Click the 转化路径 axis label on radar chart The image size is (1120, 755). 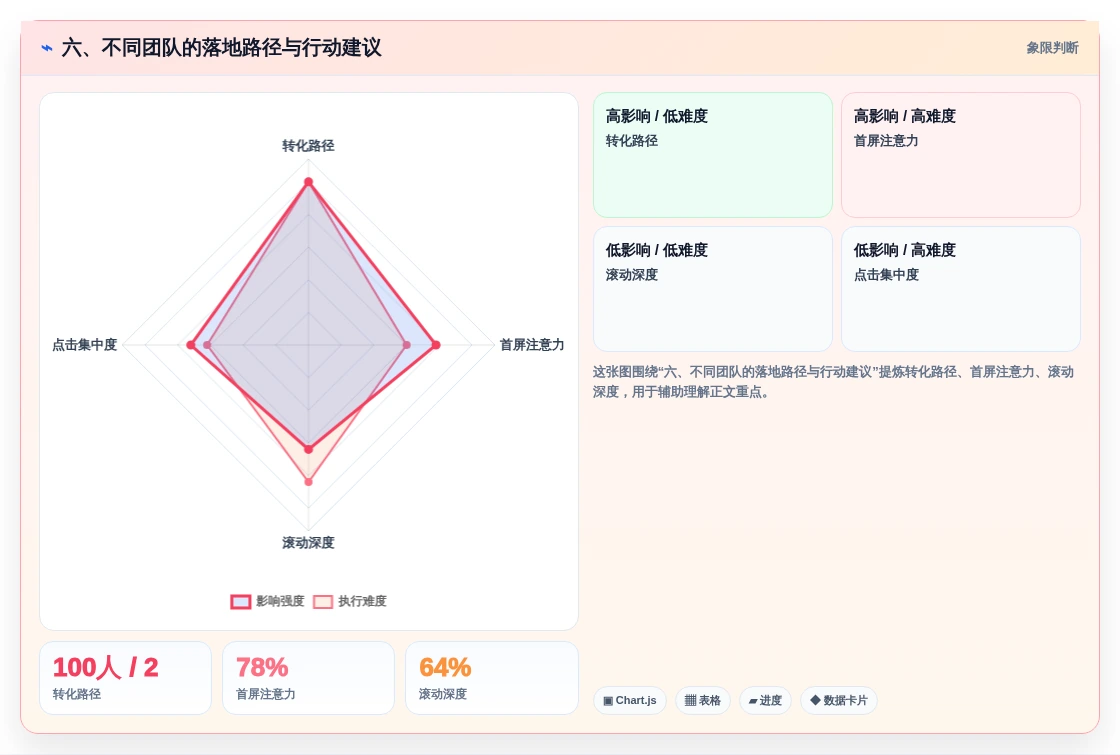(308, 146)
